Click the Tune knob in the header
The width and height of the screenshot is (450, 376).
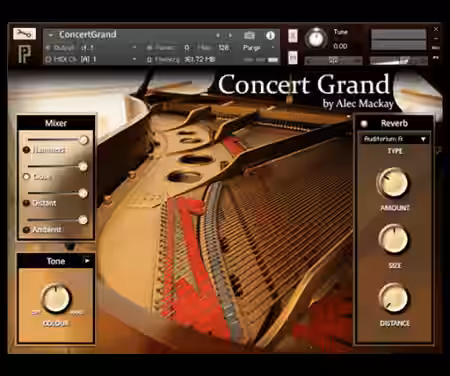point(316,38)
